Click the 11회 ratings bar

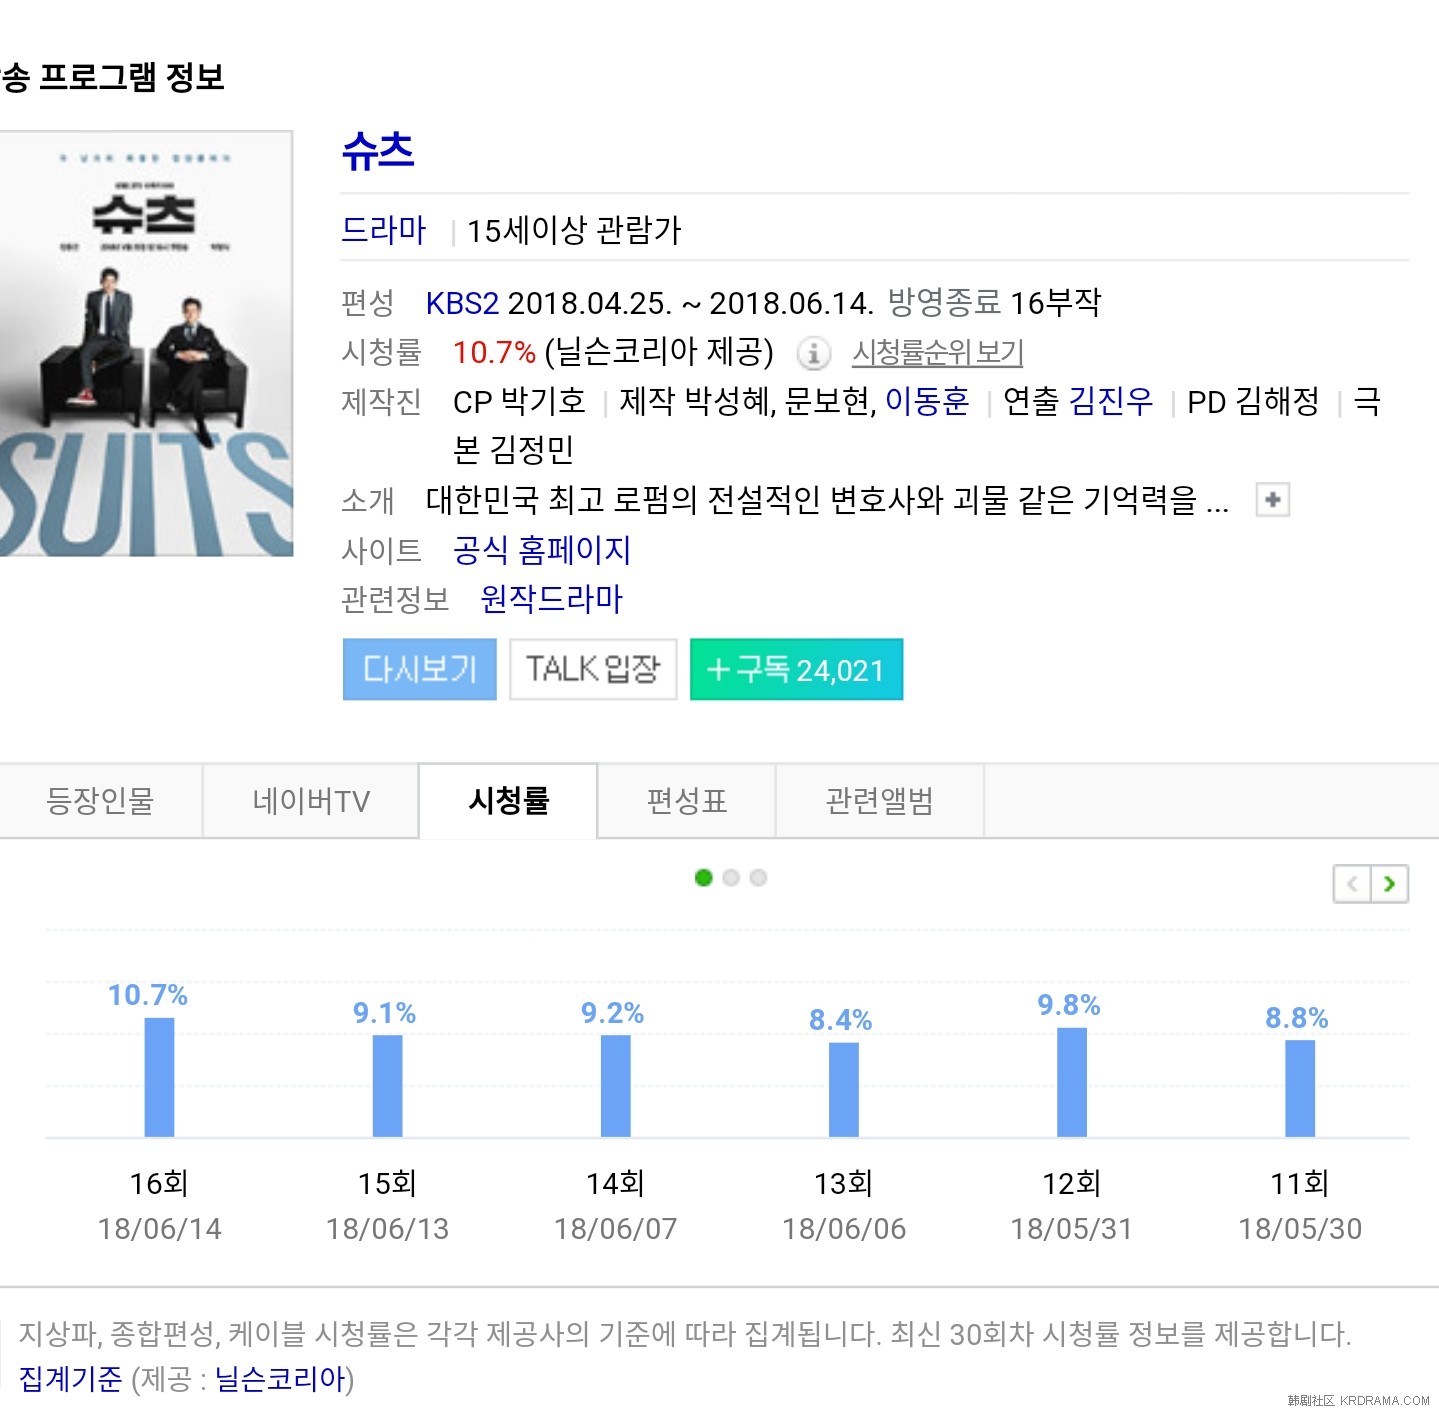coord(1299,1088)
